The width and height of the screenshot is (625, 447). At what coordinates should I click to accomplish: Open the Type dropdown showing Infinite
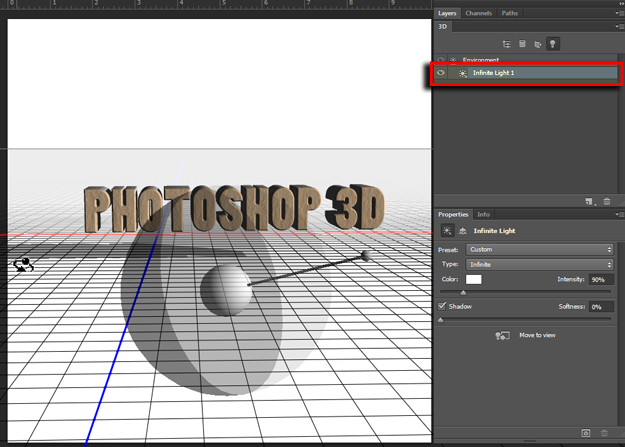(540, 264)
